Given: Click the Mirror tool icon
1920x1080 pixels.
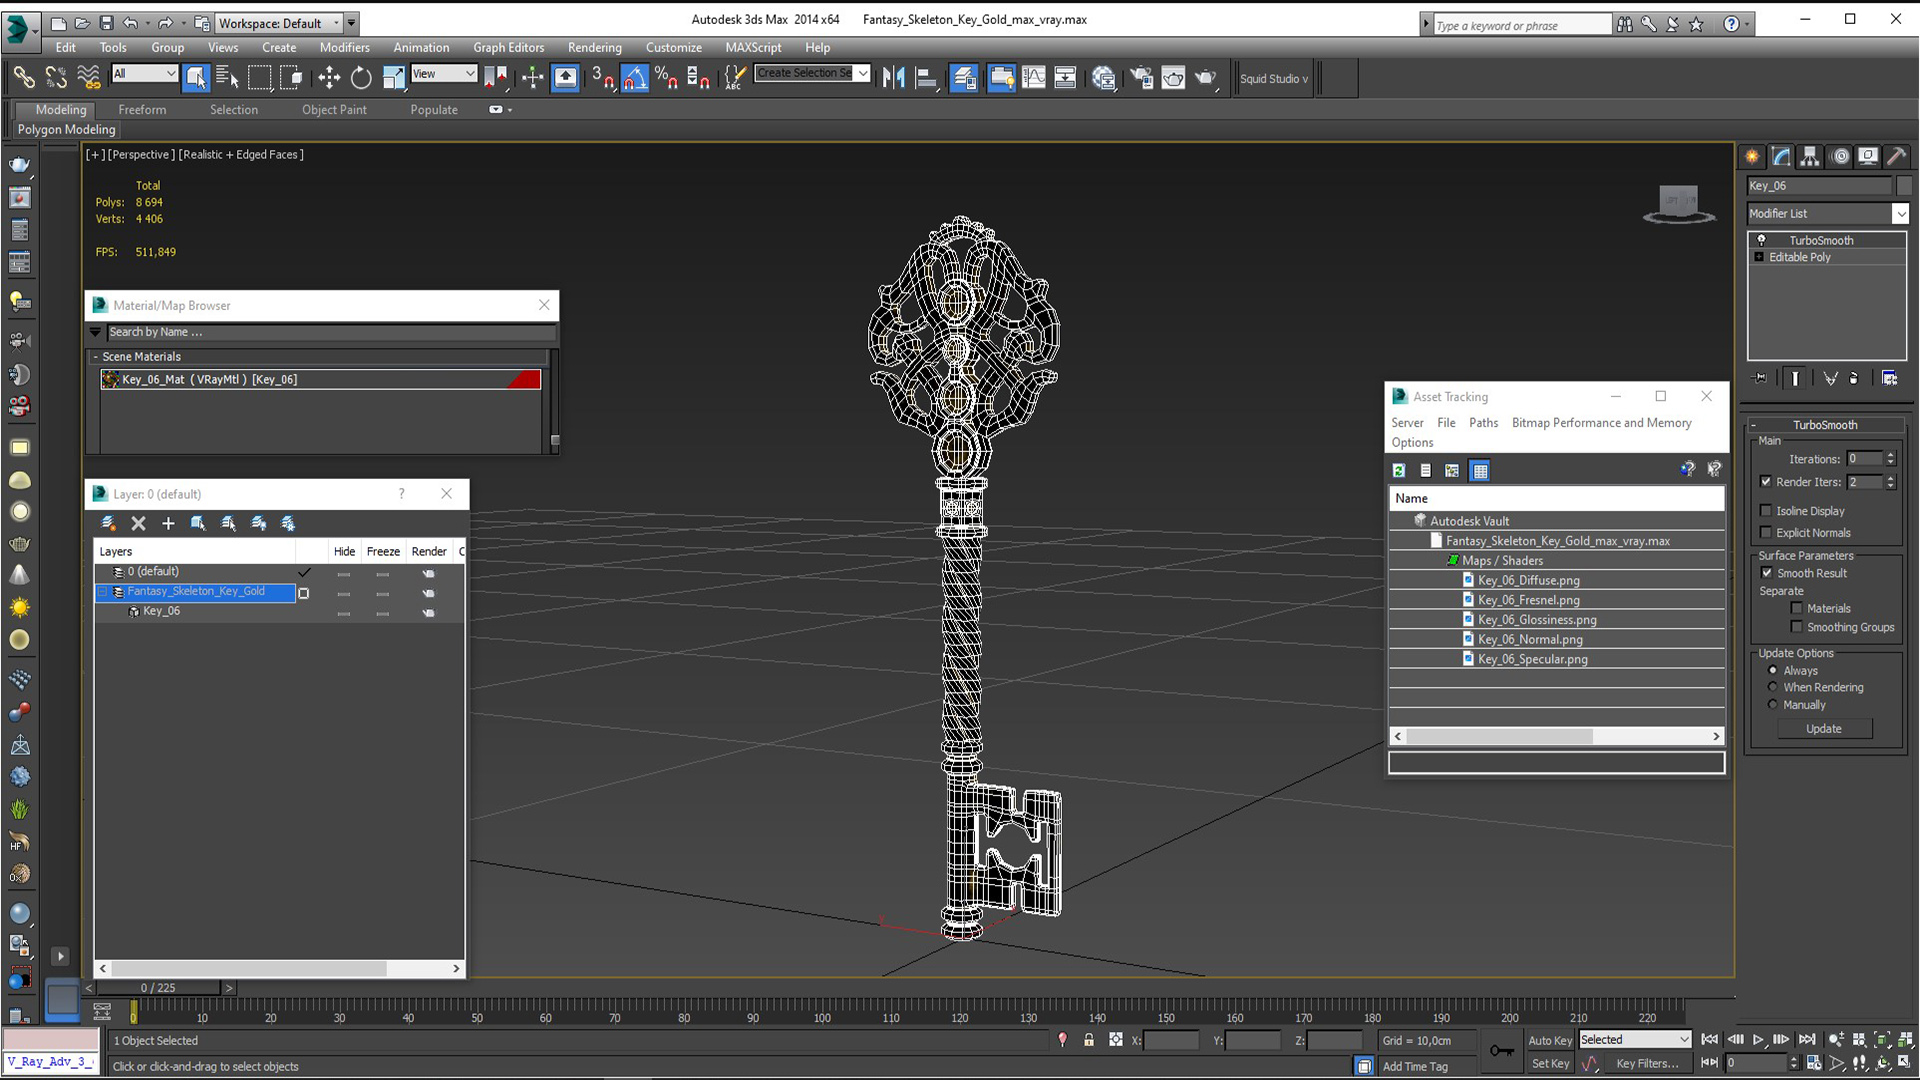Looking at the screenshot, I should click(x=893, y=78).
